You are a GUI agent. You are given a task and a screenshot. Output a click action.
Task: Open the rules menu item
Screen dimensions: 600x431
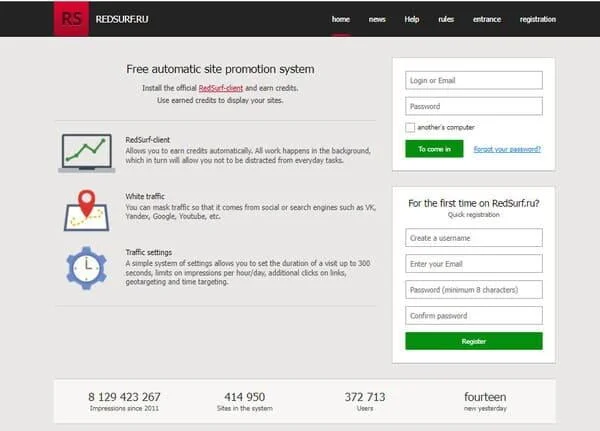coord(446,19)
